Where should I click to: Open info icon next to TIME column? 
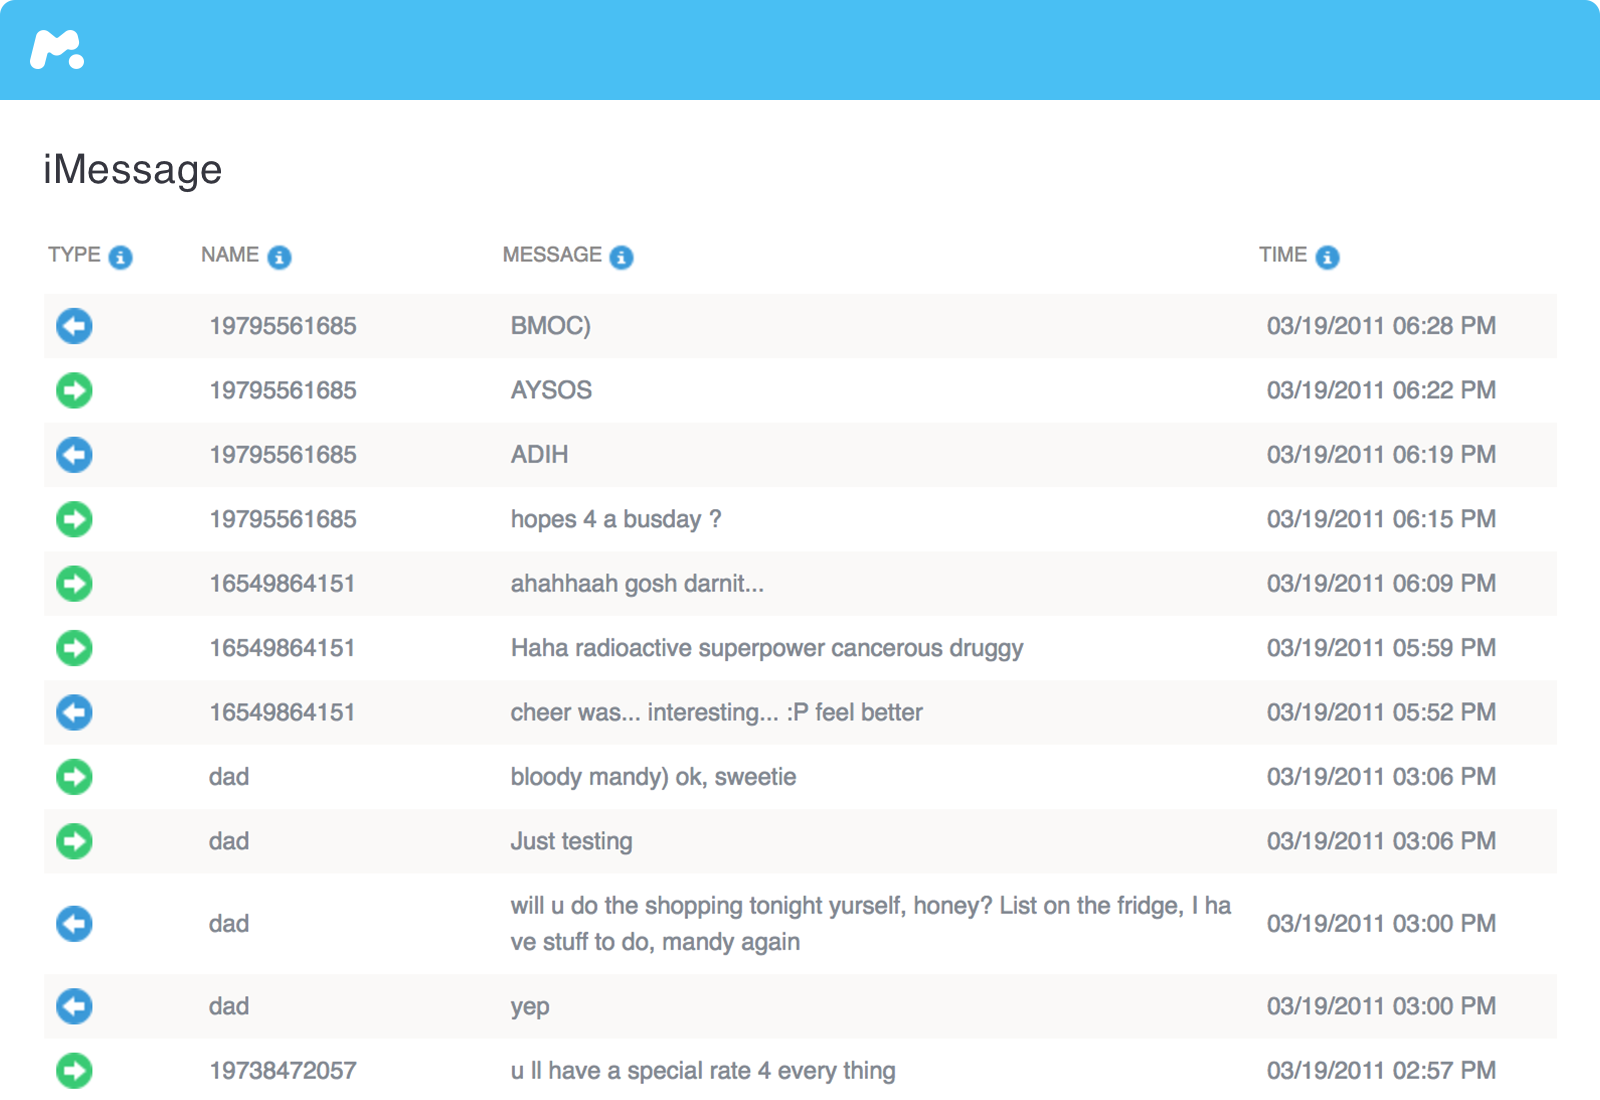[1327, 257]
